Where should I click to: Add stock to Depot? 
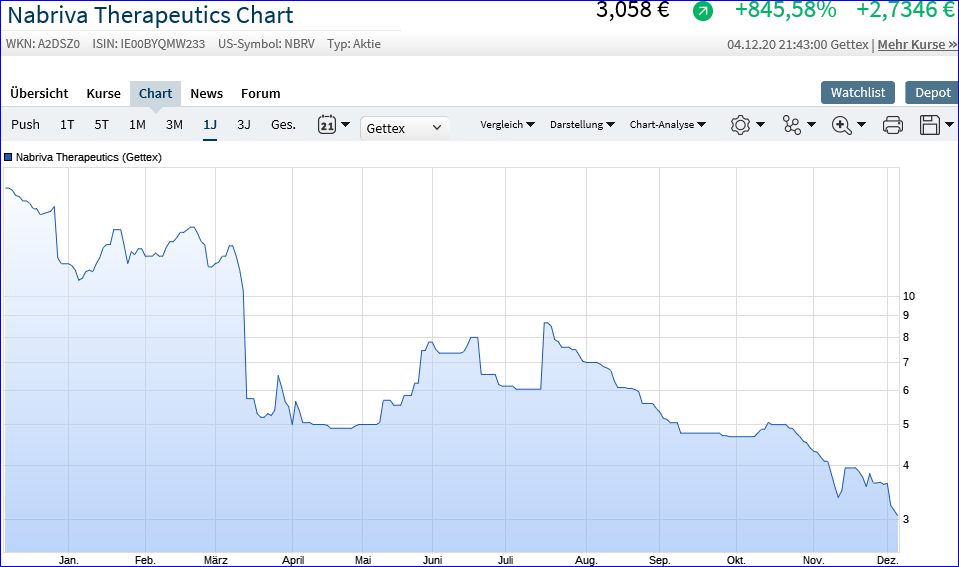(932, 92)
